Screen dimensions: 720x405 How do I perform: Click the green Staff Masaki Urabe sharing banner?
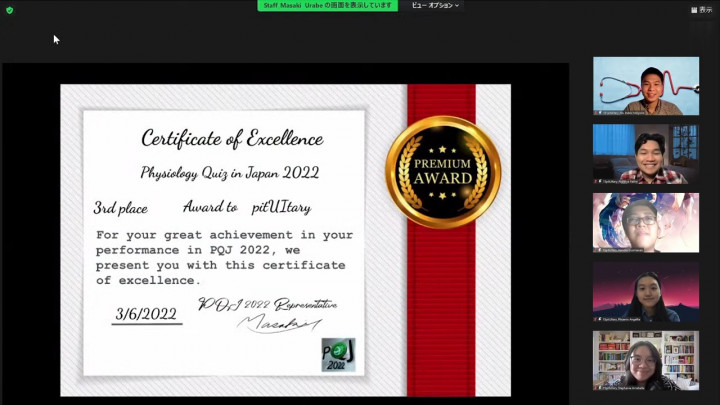329,5
